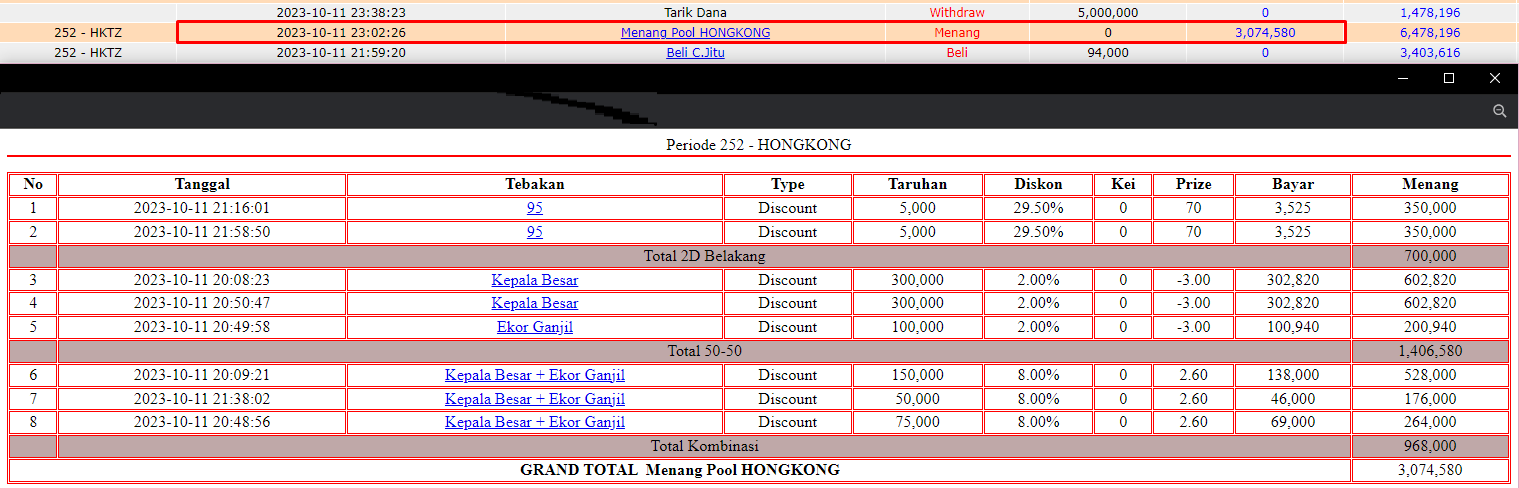Image resolution: width=1519 pixels, height=488 pixels.
Task: Select the grand total value 3,074,580
Action: [1430, 470]
